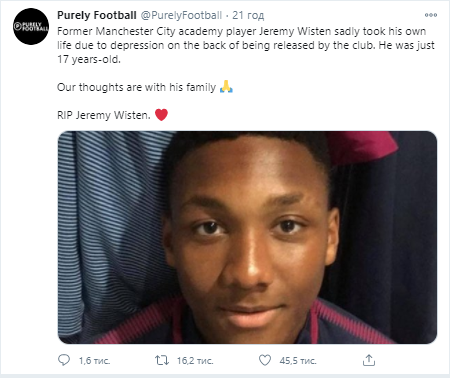This screenshot has width=450, height=378.
Task: Click the 'RIP Jeremy Wisten.' text line
Action: pyautogui.click(x=104, y=115)
